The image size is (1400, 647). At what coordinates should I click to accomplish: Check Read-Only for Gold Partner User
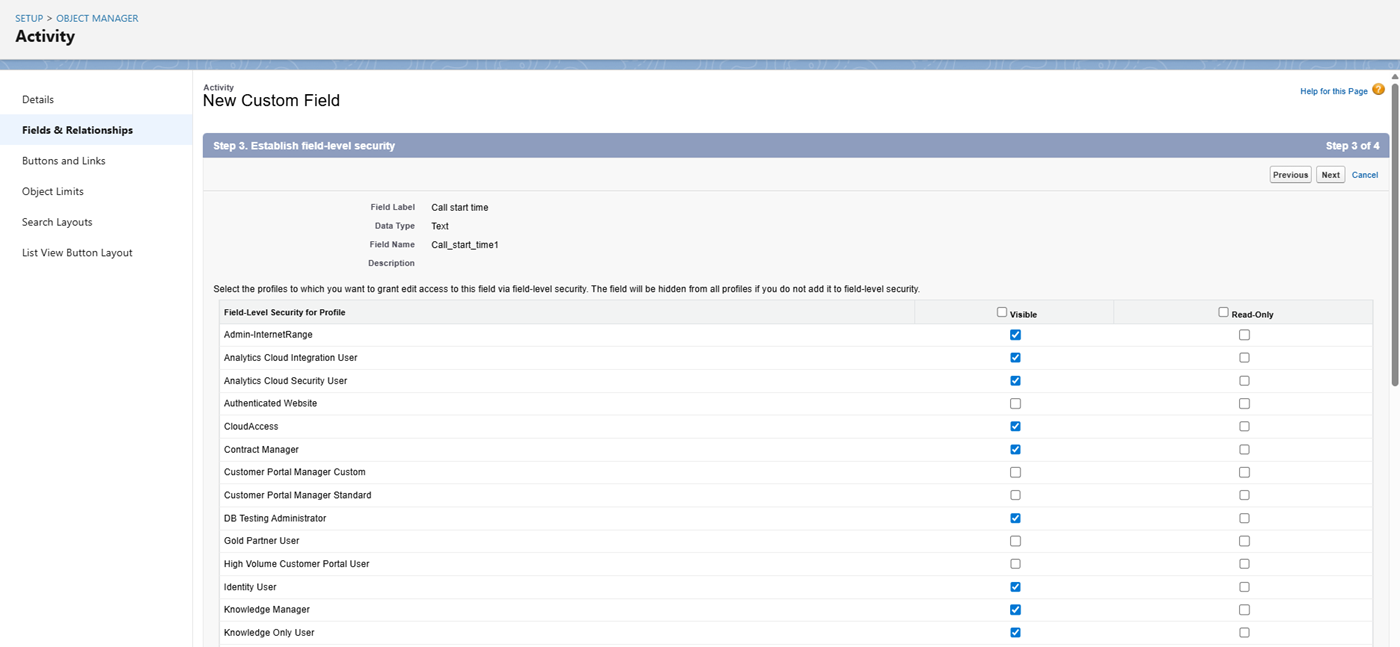coord(1244,541)
